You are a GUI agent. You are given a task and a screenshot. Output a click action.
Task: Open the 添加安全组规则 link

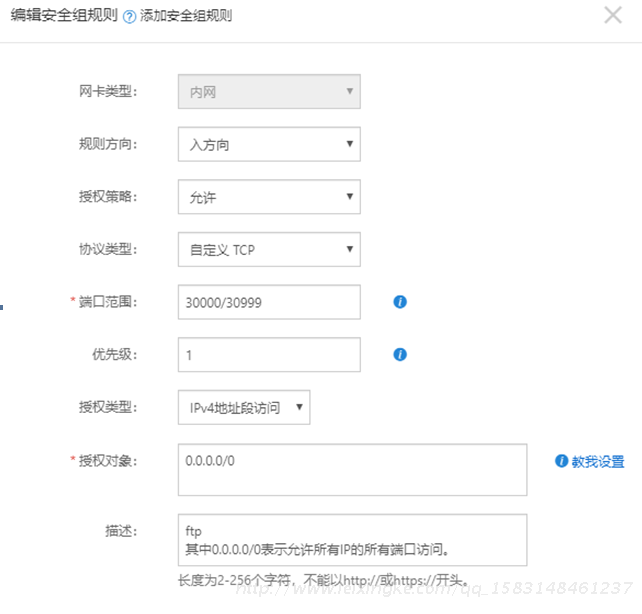pyautogui.click(x=186, y=17)
